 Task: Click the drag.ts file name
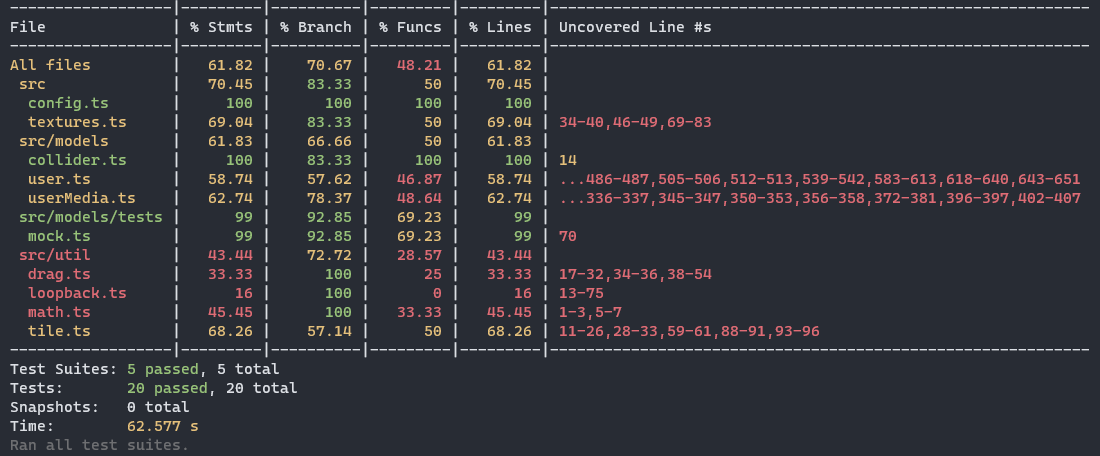(59, 274)
